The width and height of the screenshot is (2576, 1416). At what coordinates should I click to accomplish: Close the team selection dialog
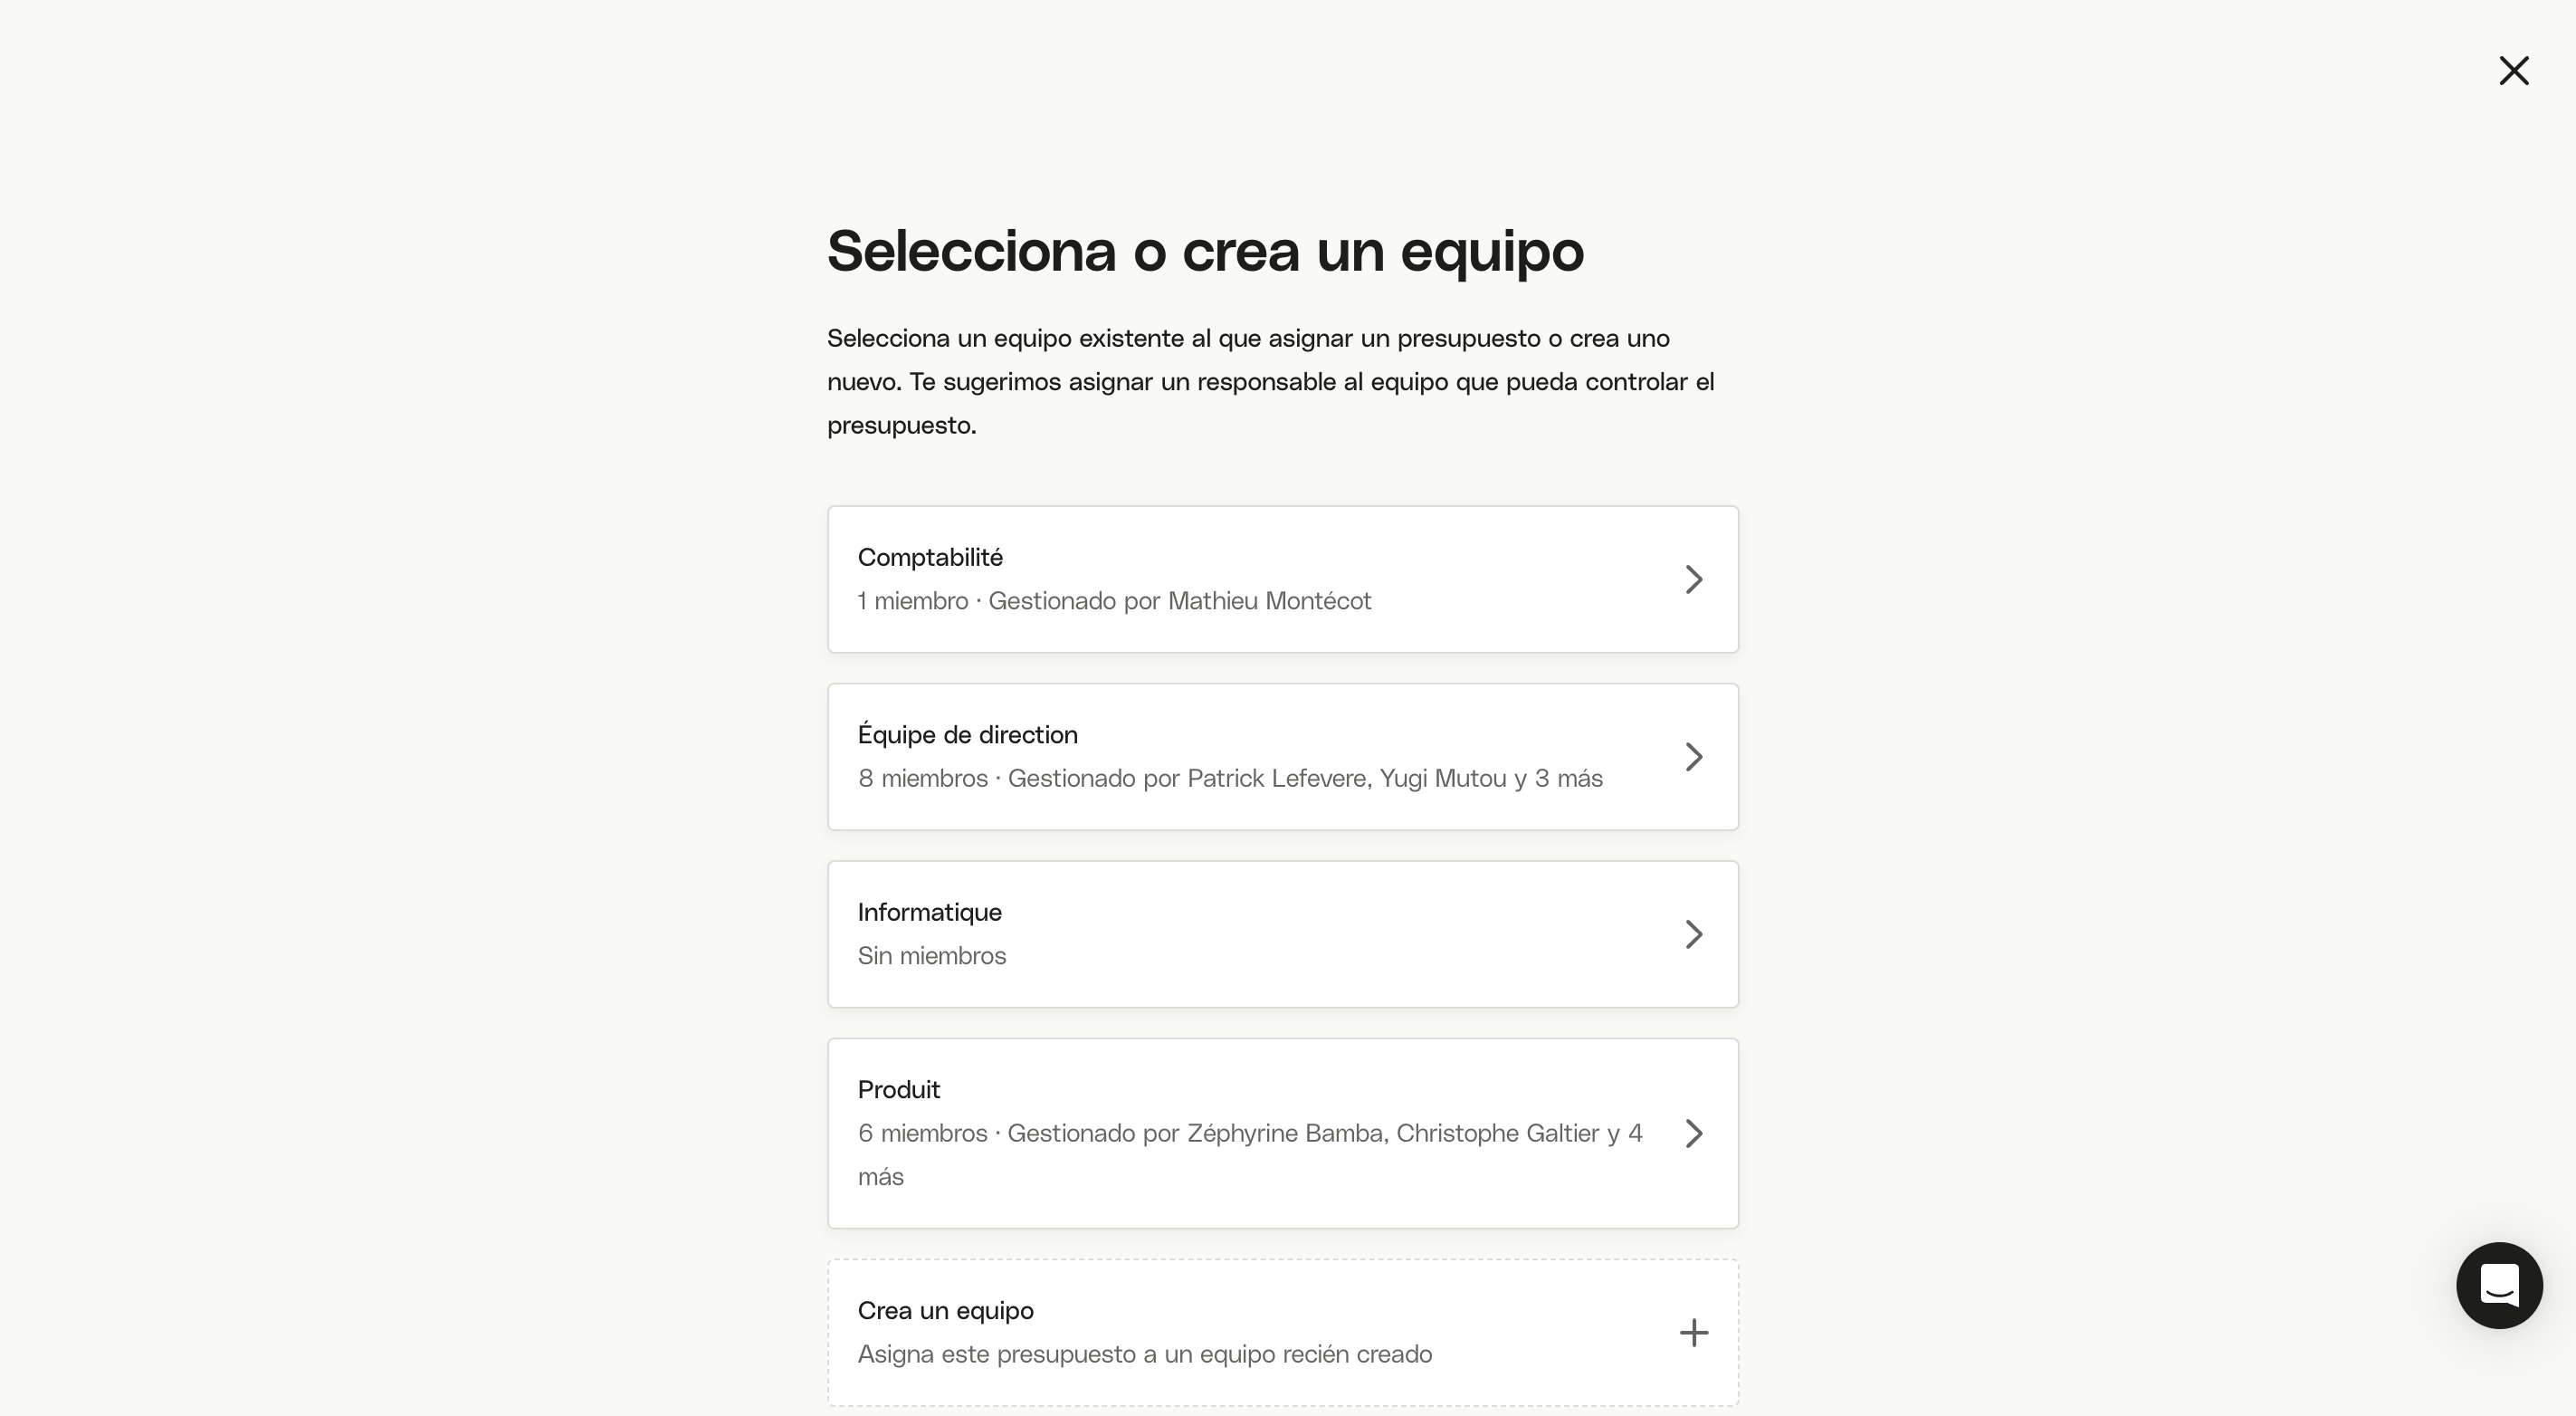click(x=2513, y=71)
